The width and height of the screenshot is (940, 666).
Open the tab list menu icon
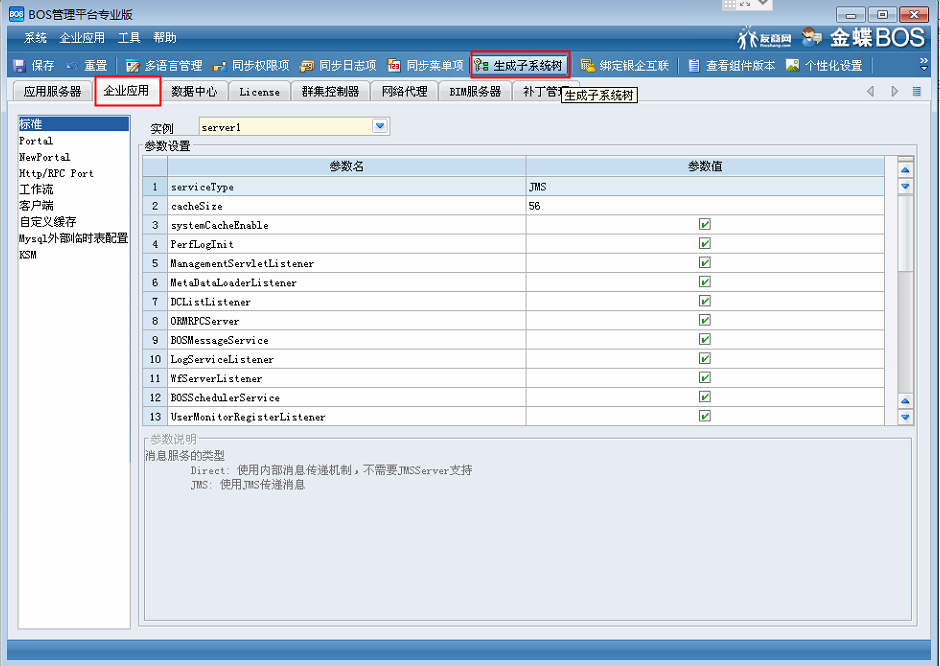(917, 91)
